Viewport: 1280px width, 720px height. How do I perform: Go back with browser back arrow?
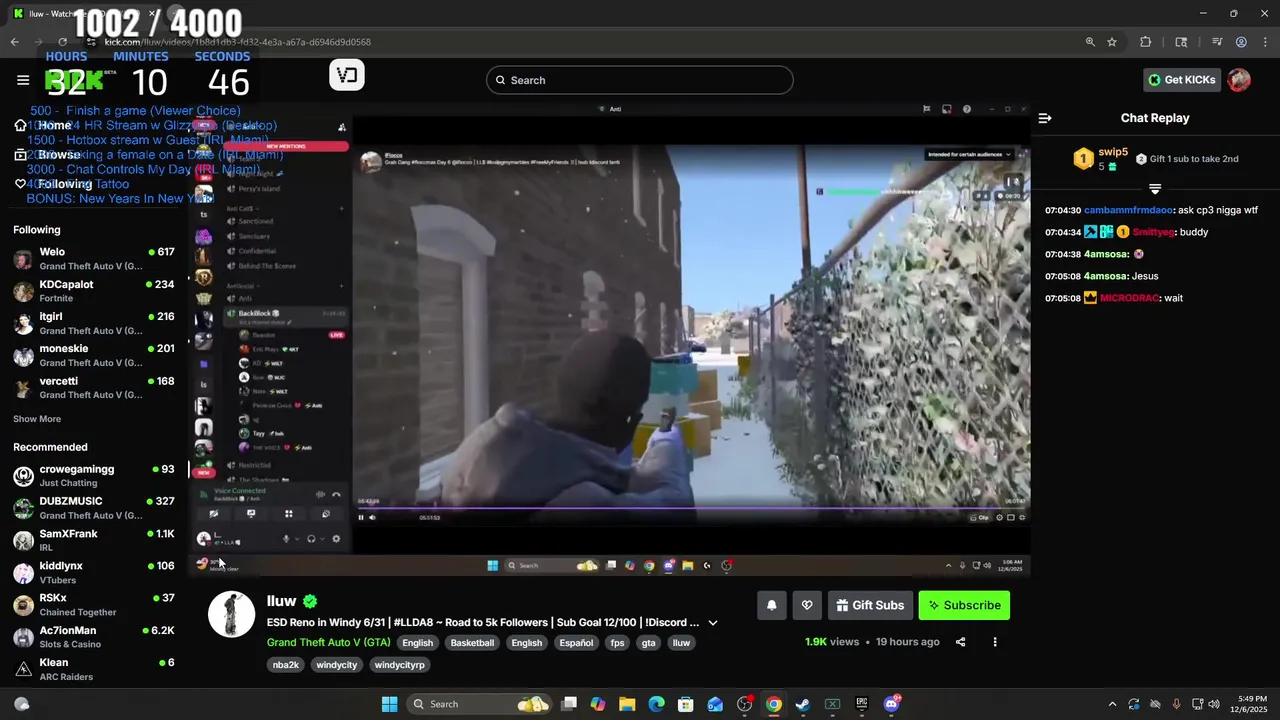point(14,42)
